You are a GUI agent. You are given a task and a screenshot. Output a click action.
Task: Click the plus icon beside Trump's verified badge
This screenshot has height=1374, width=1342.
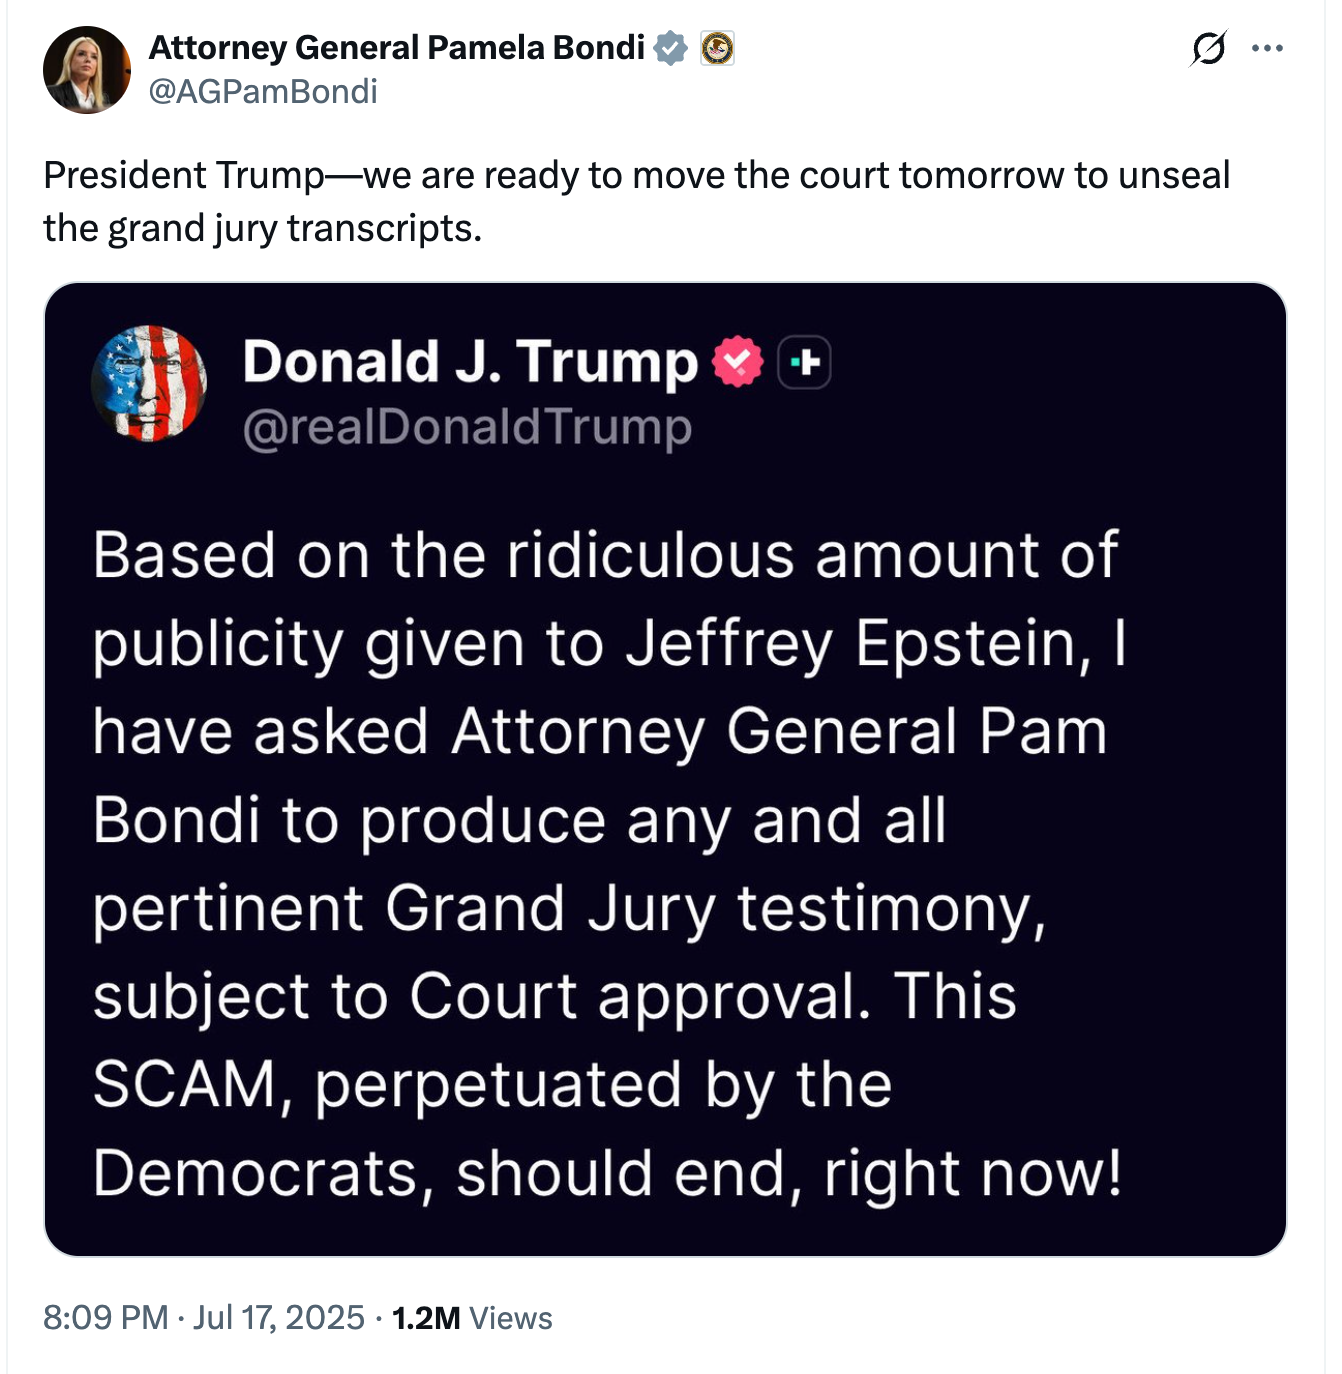(x=804, y=361)
